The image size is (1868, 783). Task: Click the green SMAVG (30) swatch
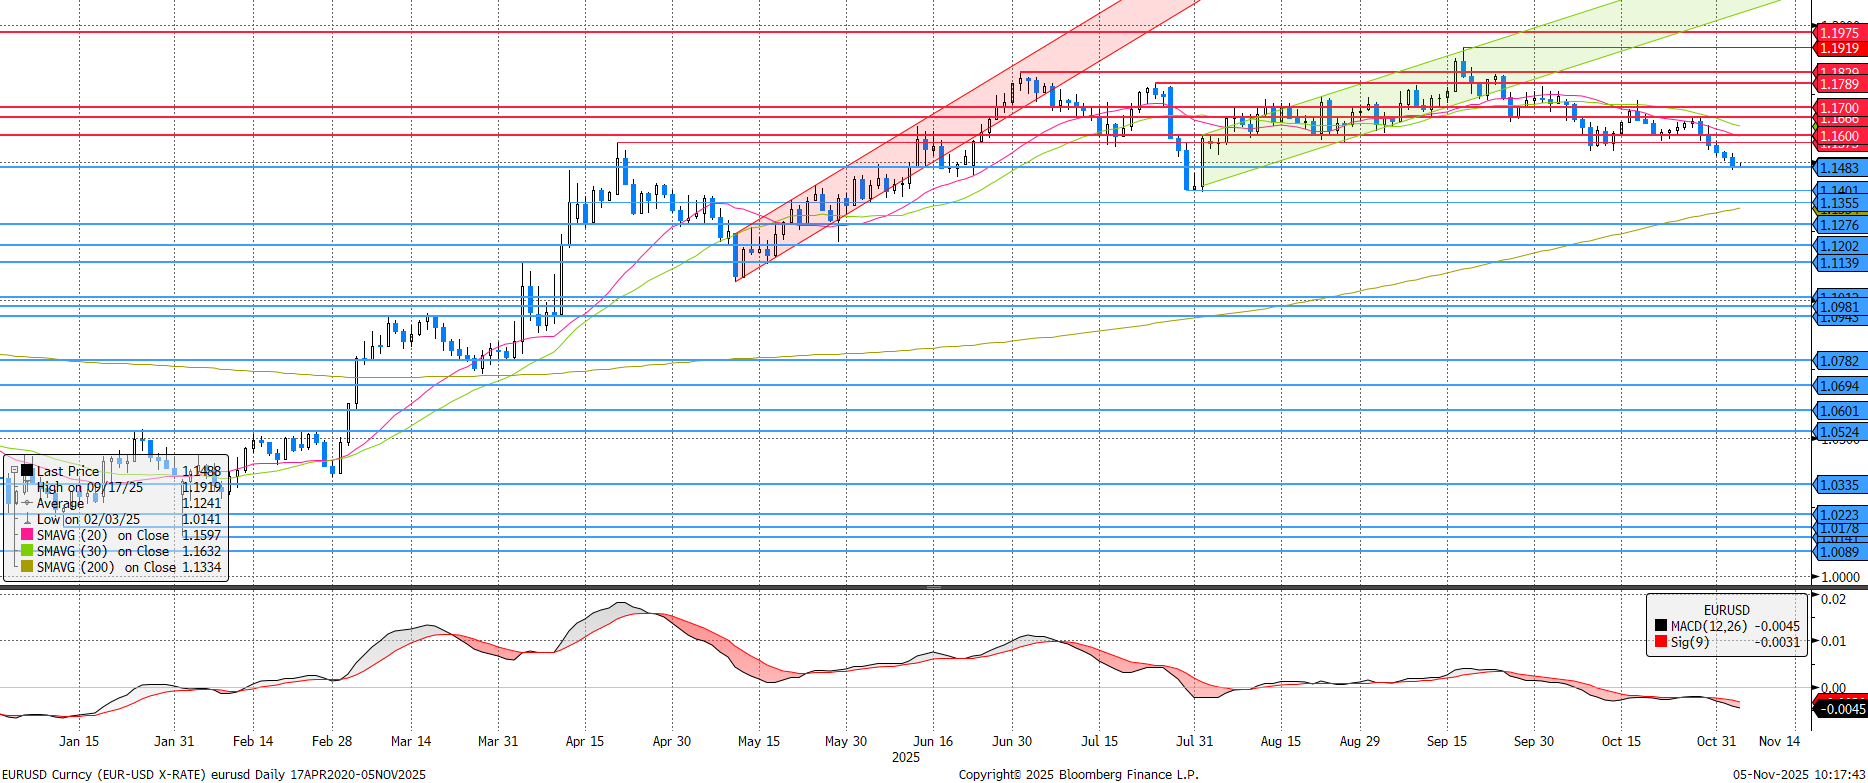tap(27, 551)
